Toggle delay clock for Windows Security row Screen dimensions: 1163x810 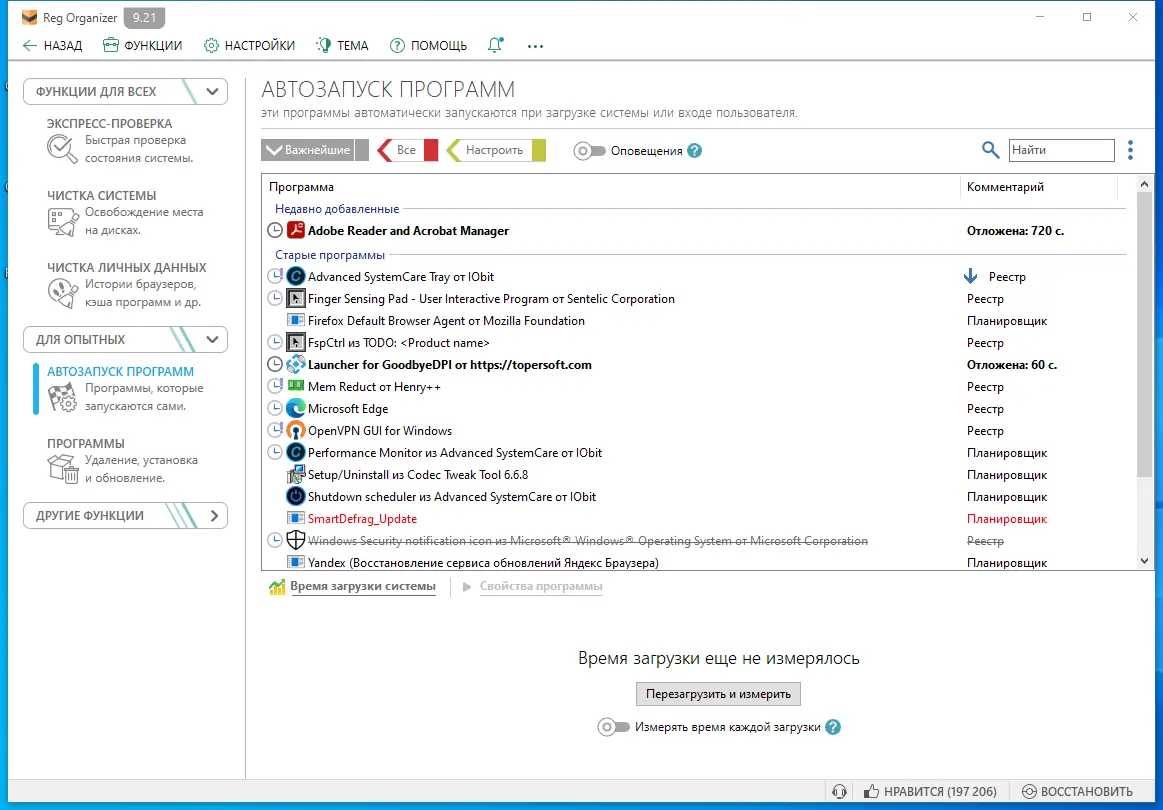[274, 540]
